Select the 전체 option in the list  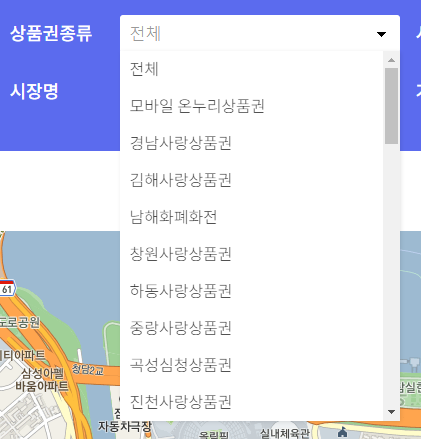252,69
